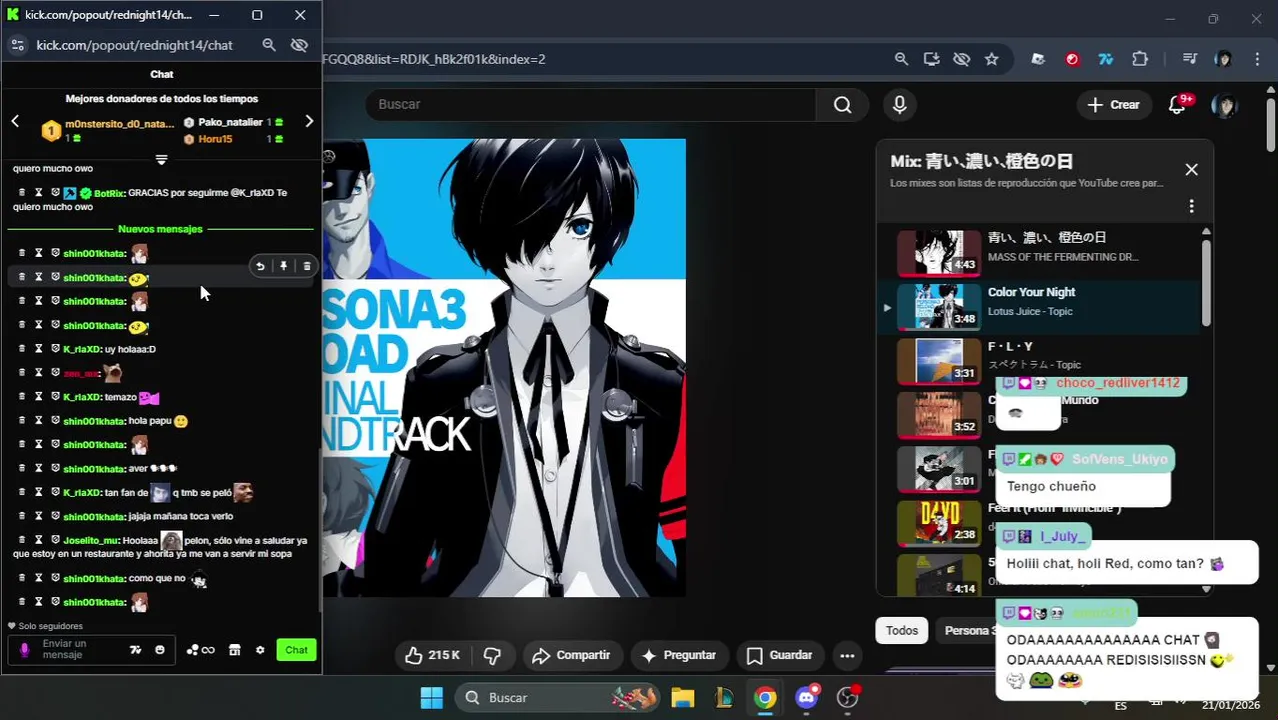
Task: Click YouTube search magnifier button
Action: (843, 104)
